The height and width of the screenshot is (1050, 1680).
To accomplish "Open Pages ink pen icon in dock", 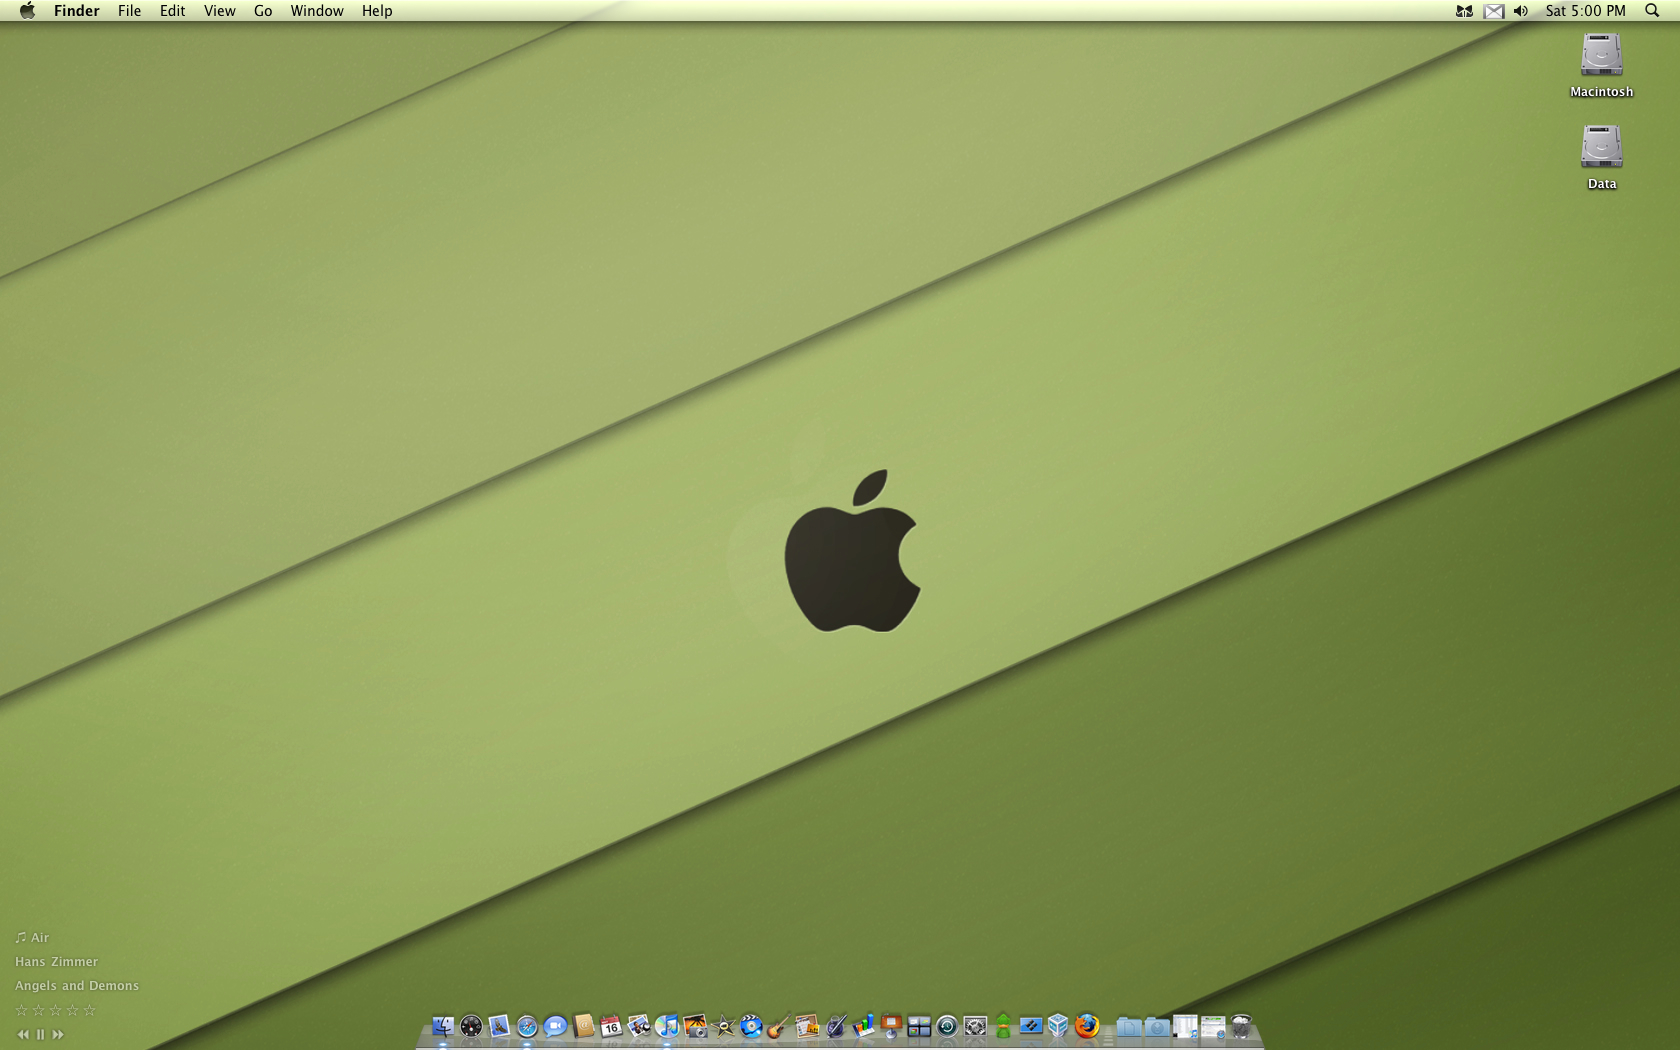I will tap(835, 1026).
